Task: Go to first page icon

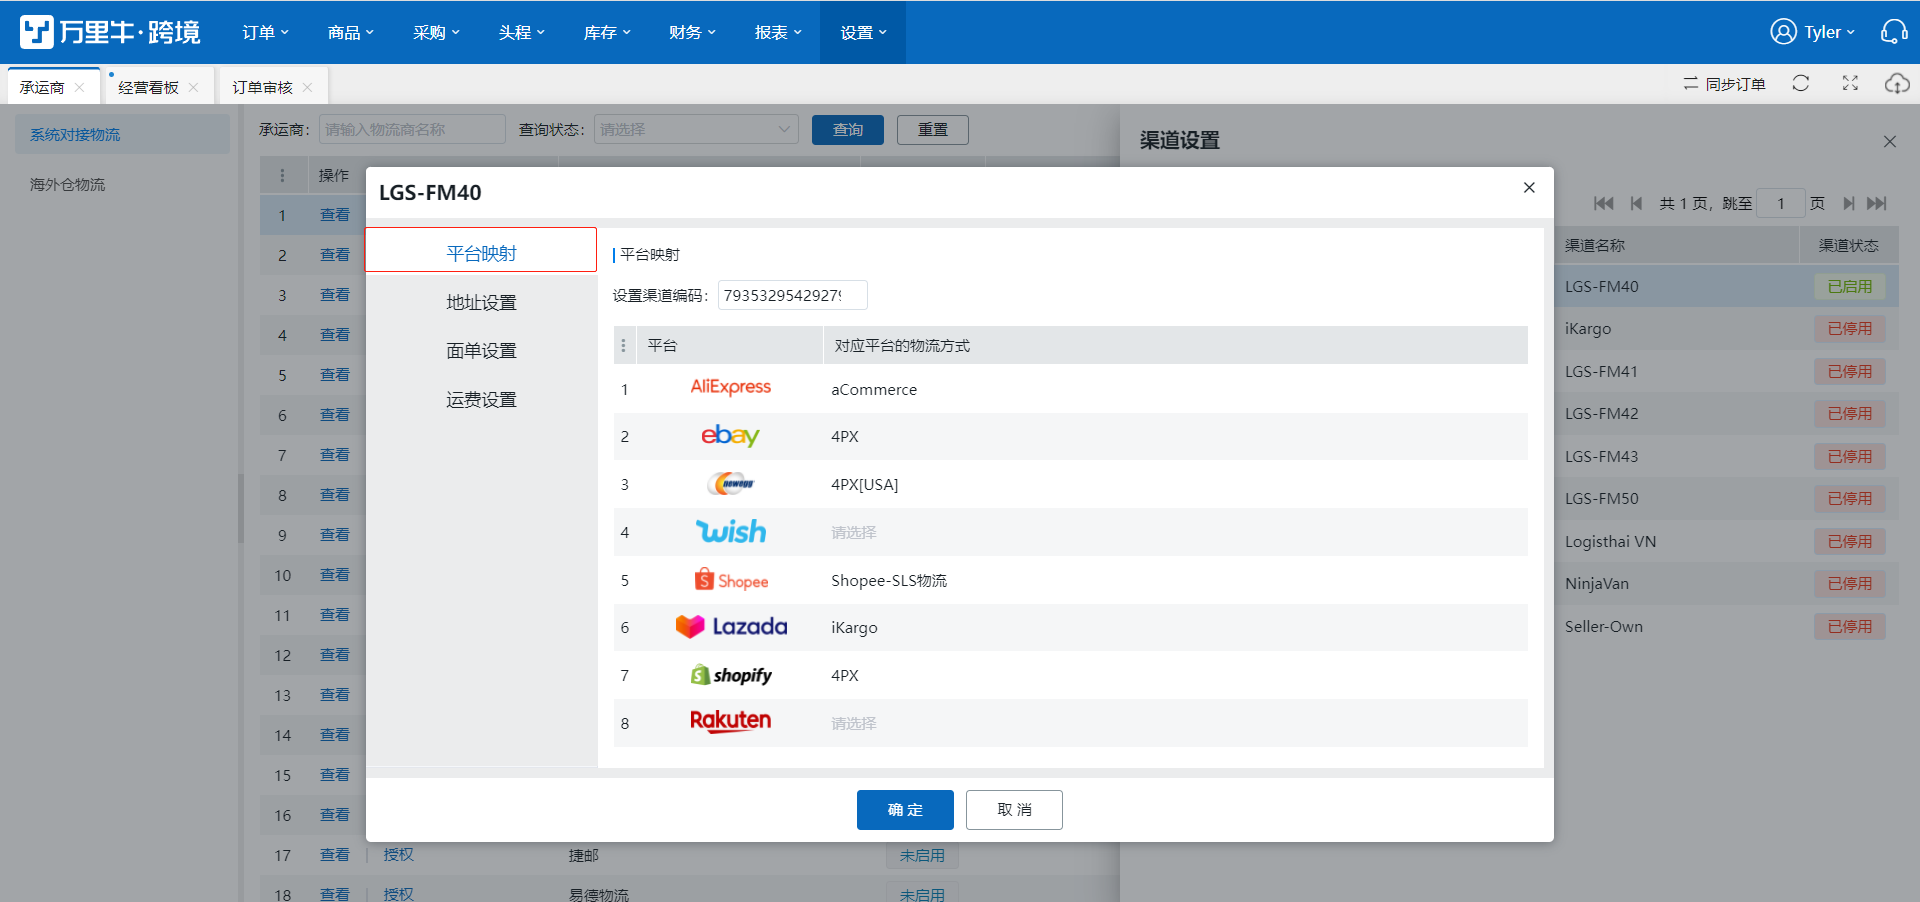Action: click(x=1603, y=204)
